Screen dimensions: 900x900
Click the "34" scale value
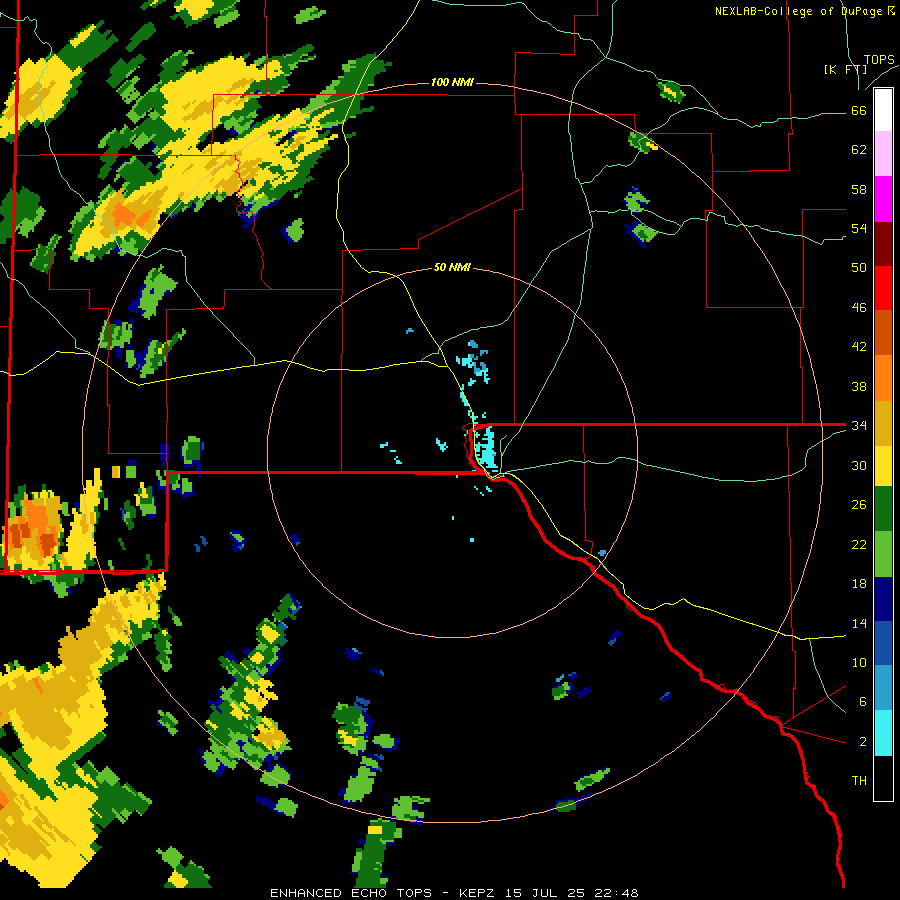(x=859, y=426)
